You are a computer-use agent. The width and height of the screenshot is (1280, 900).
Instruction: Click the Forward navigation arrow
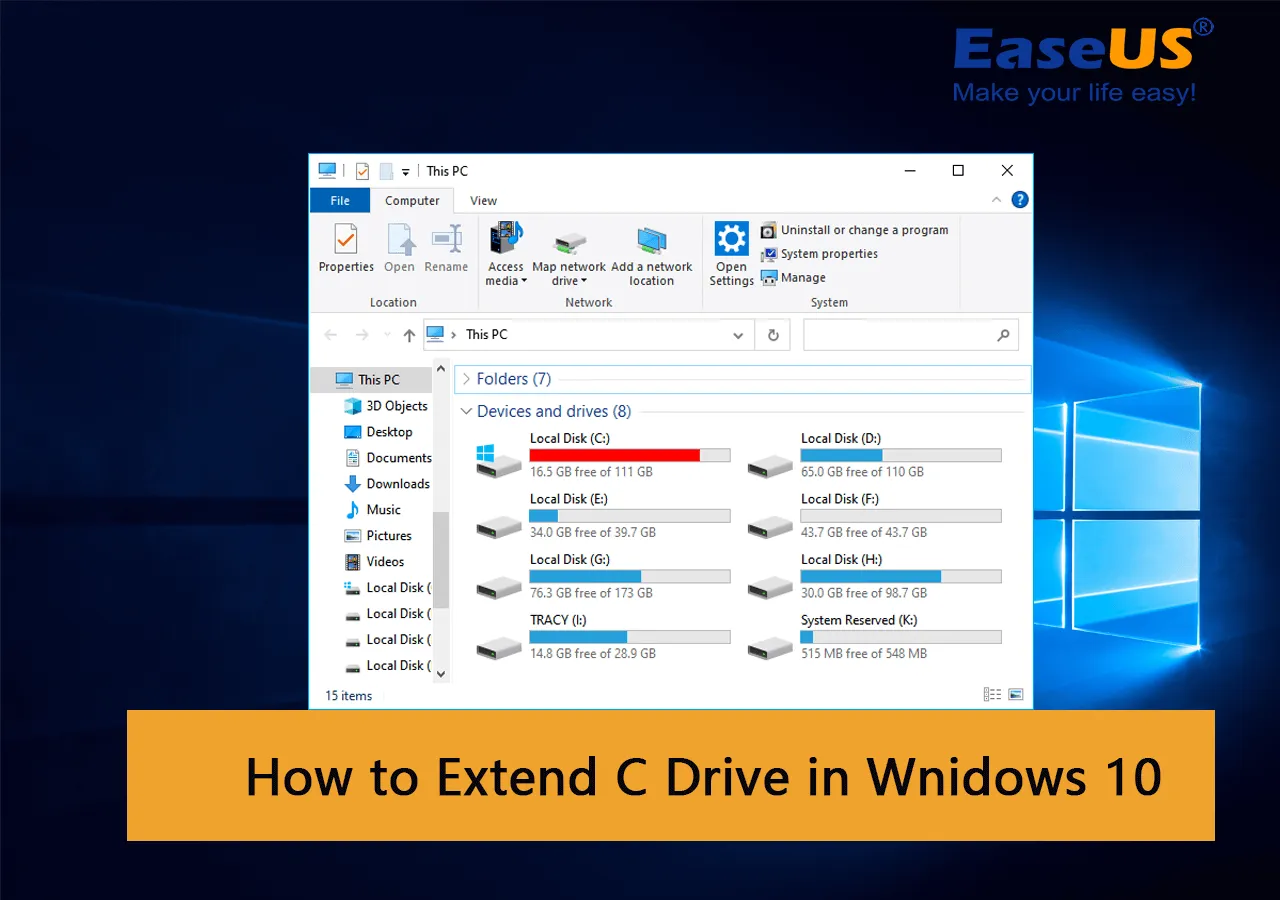[362, 335]
